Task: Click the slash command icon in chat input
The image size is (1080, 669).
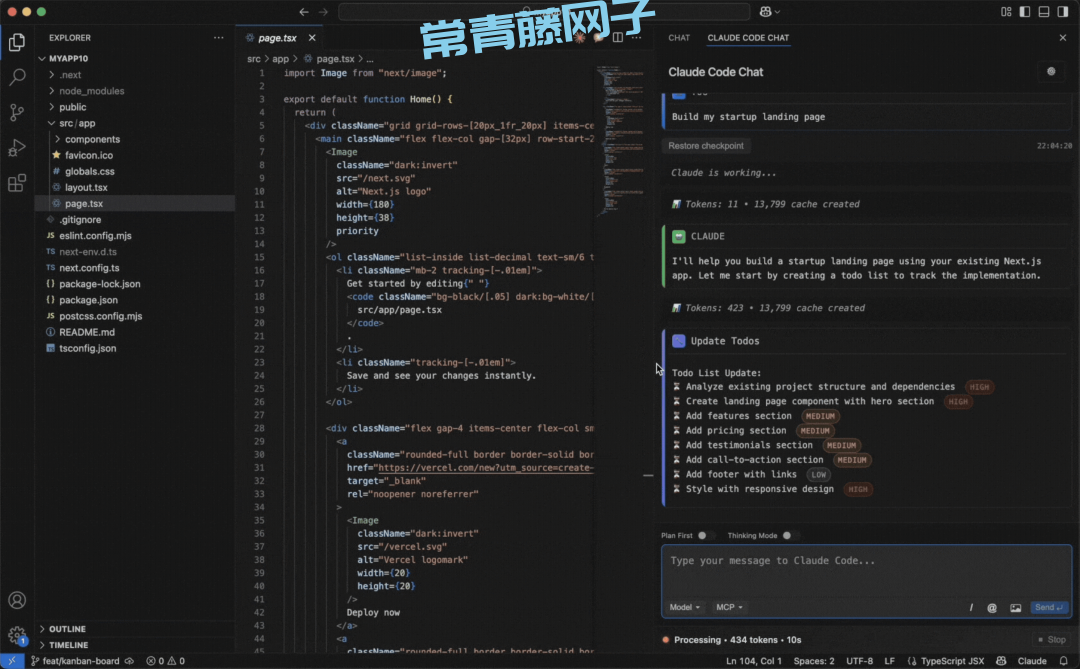Action: click(971, 607)
